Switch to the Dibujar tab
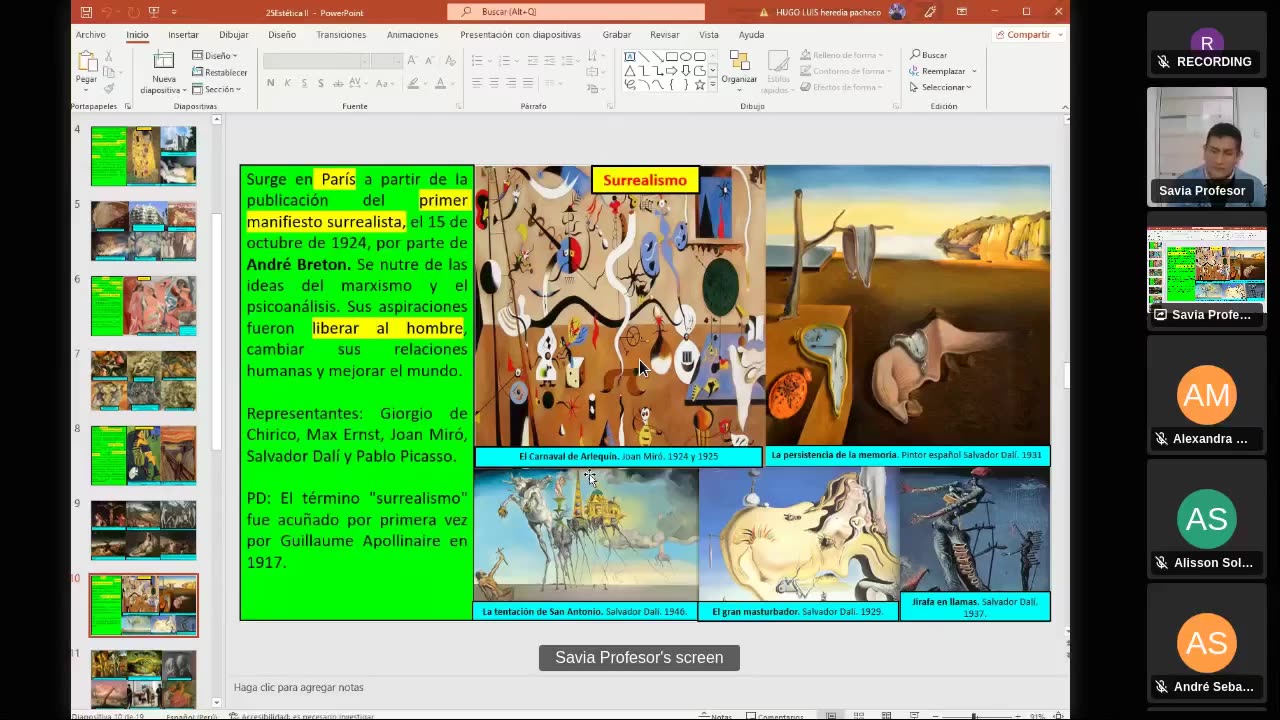1280x720 pixels. tap(234, 35)
